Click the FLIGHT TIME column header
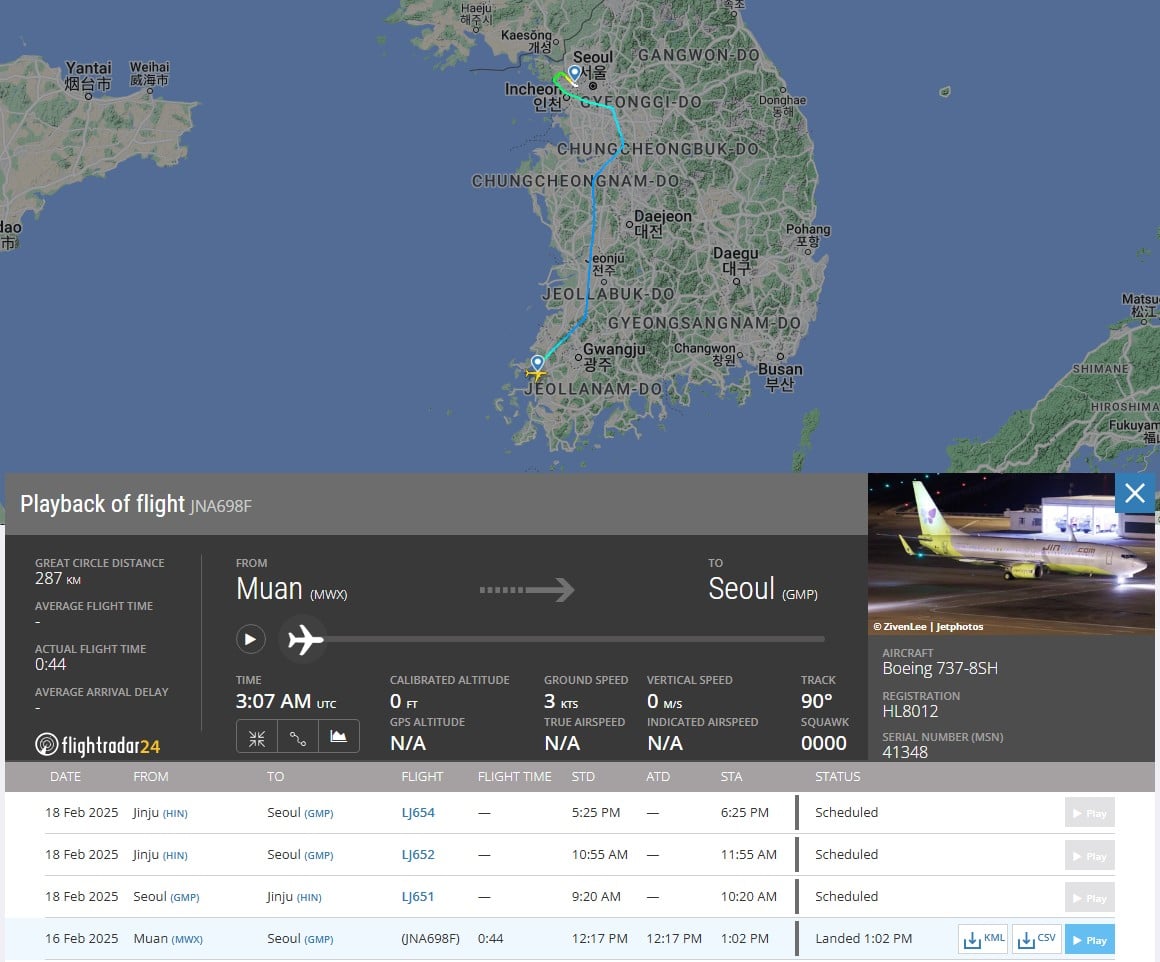This screenshot has width=1160, height=962. (x=515, y=776)
